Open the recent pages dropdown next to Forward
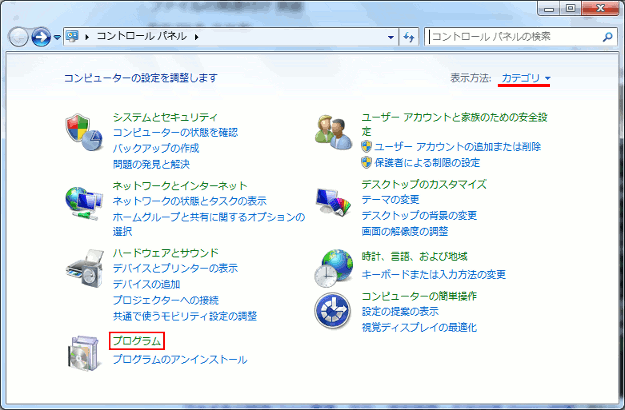The image size is (625, 410). coord(57,37)
